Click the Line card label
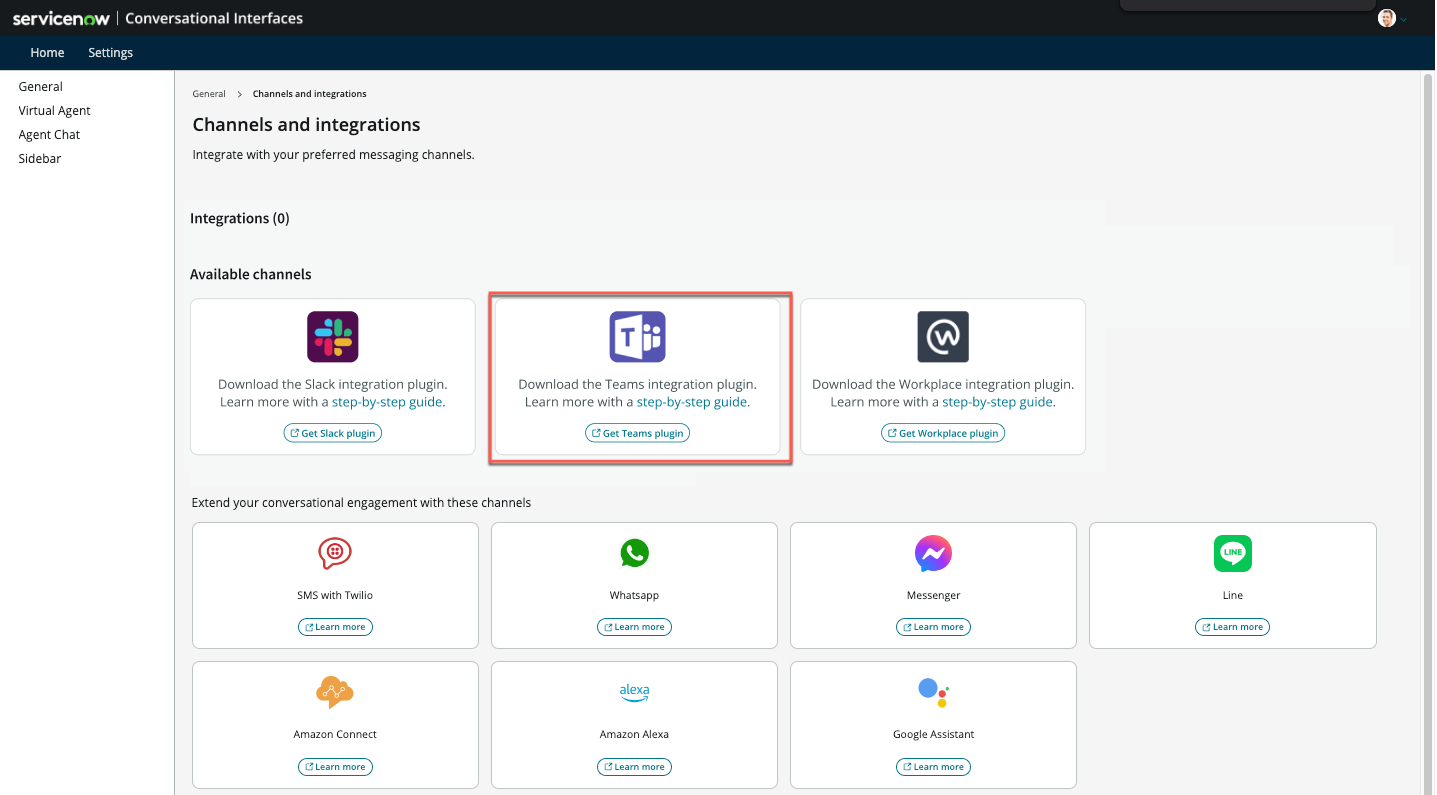This screenshot has width=1437, height=795. [x=1233, y=595]
